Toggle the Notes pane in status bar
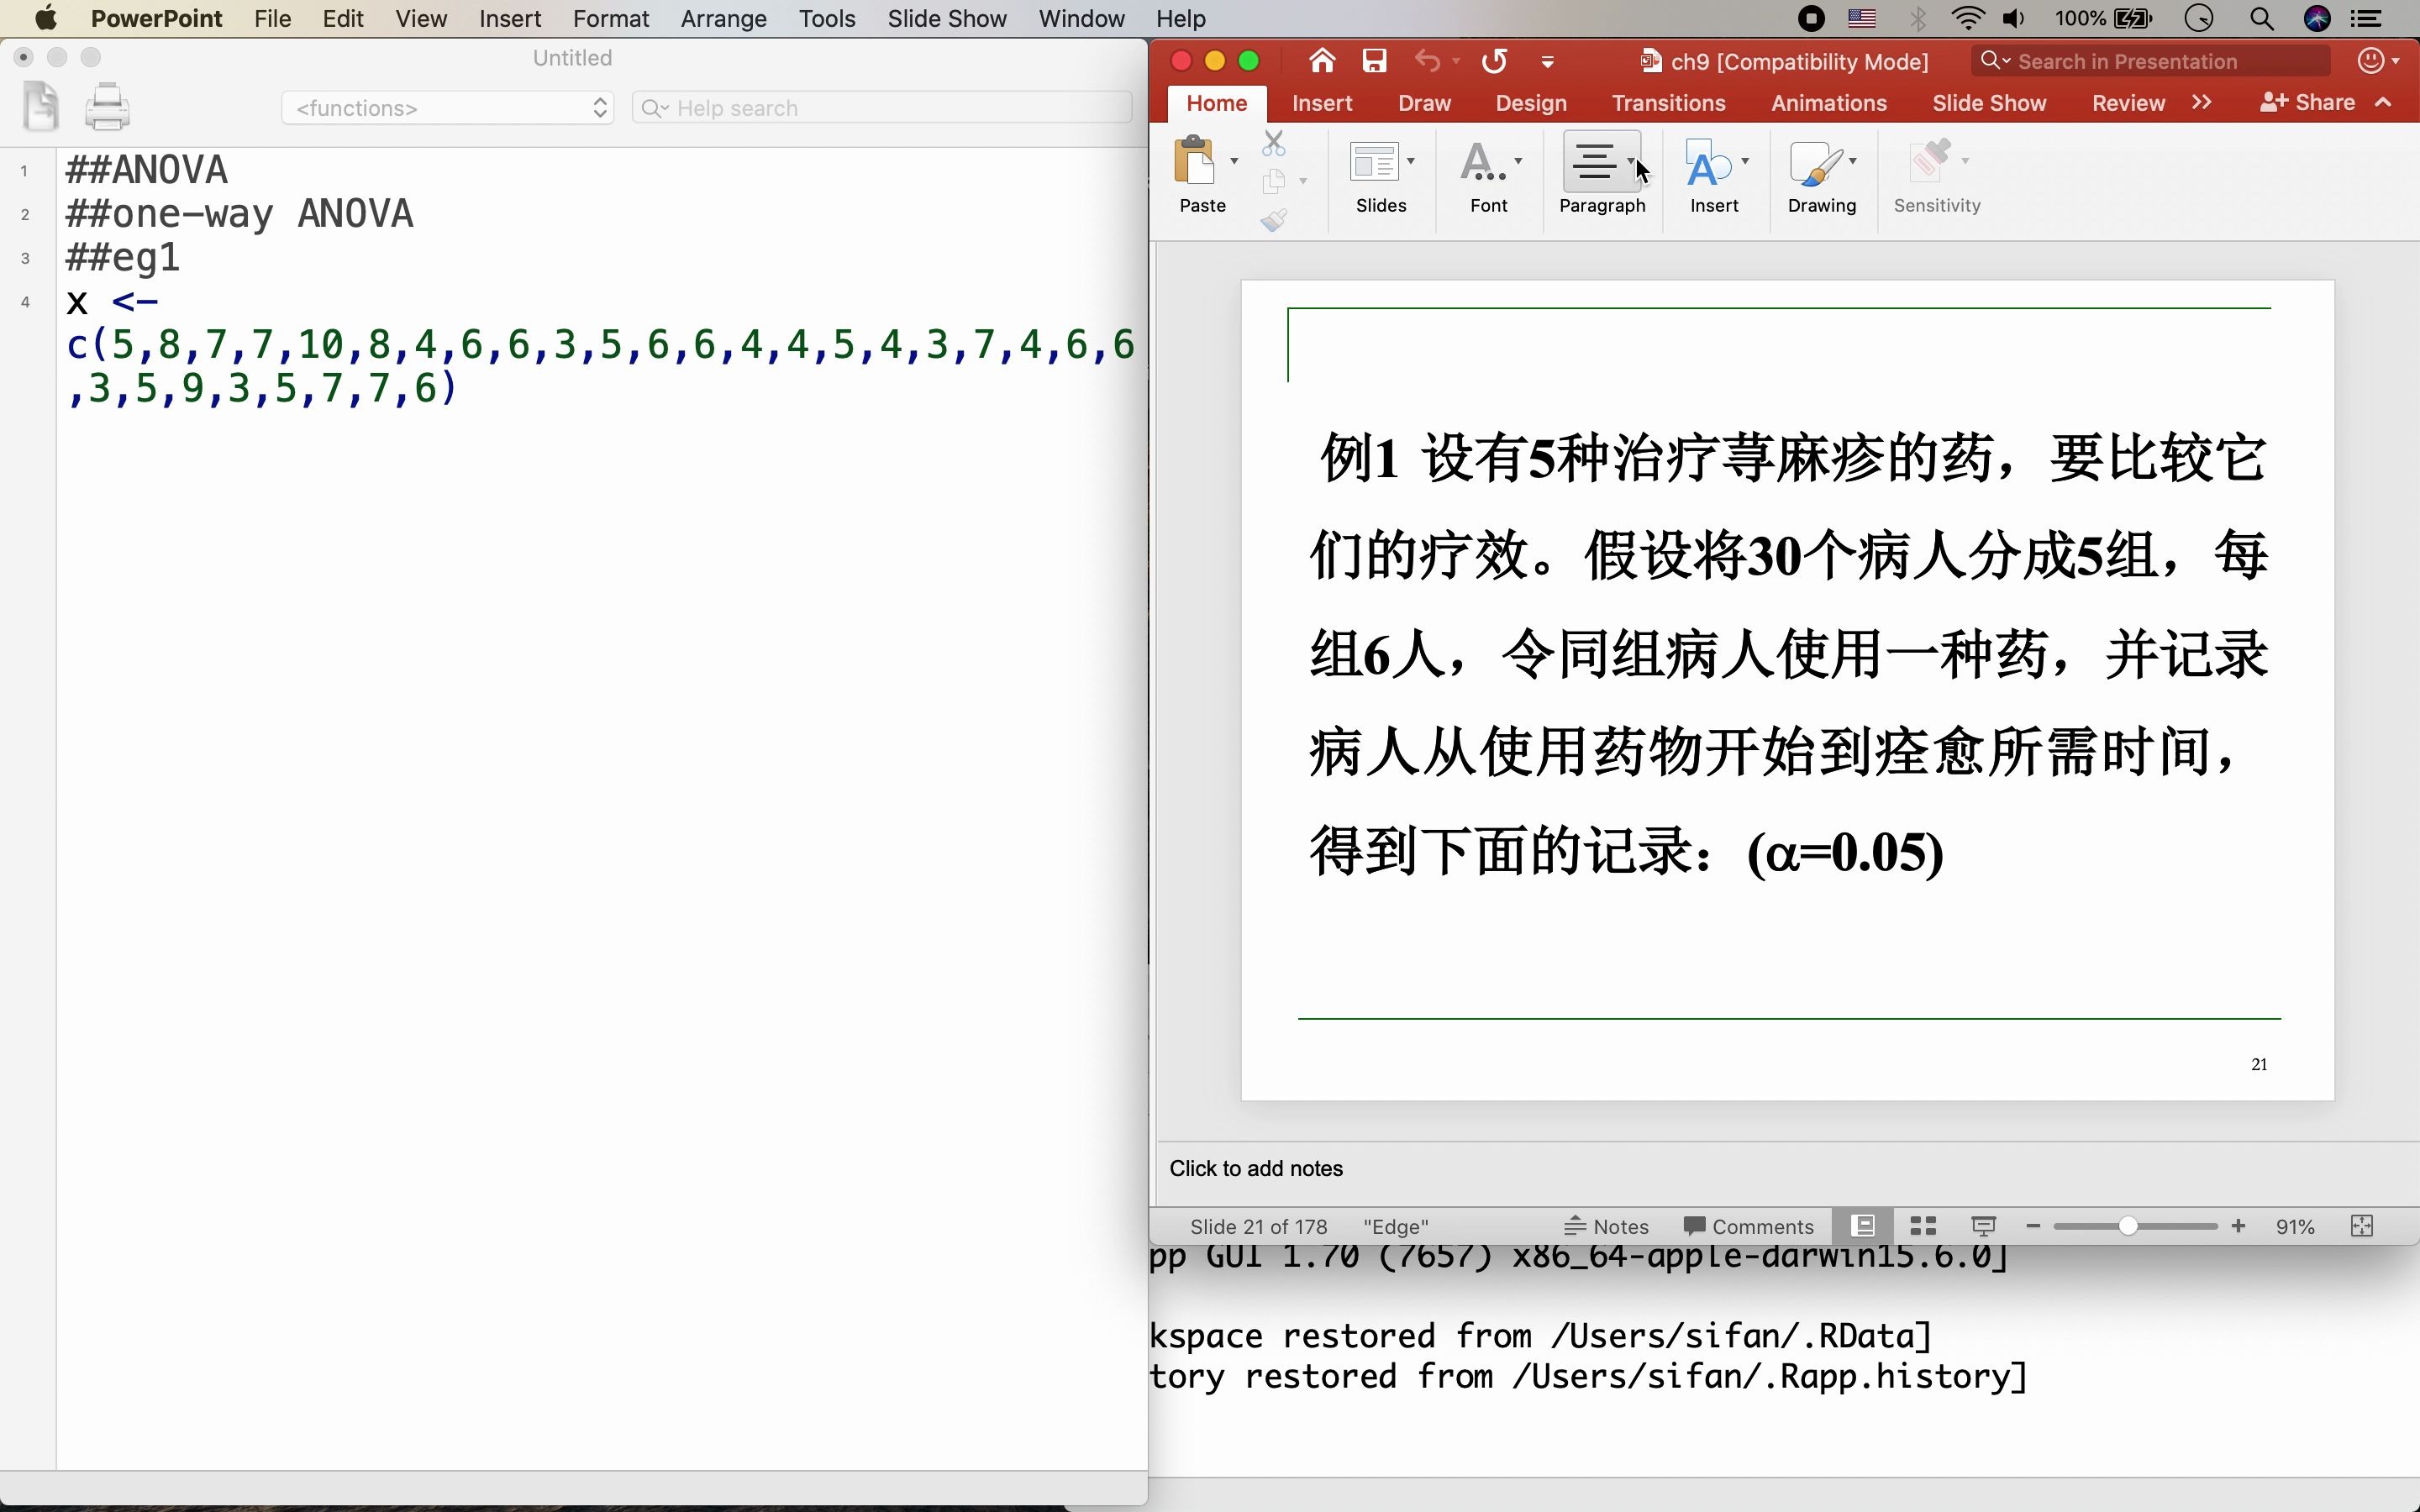The width and height of the screenshot is (2420, 1512). [1606, 1226]
